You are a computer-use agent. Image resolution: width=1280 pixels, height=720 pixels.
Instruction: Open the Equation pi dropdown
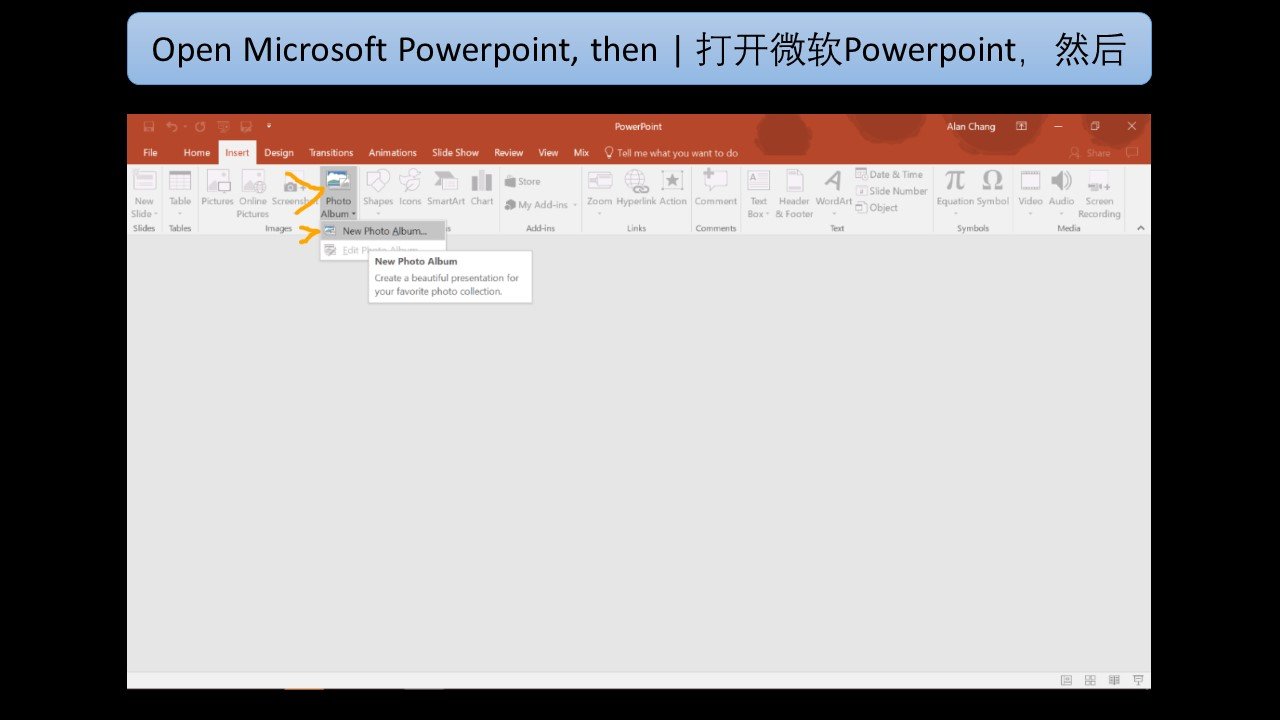point(955,194)
